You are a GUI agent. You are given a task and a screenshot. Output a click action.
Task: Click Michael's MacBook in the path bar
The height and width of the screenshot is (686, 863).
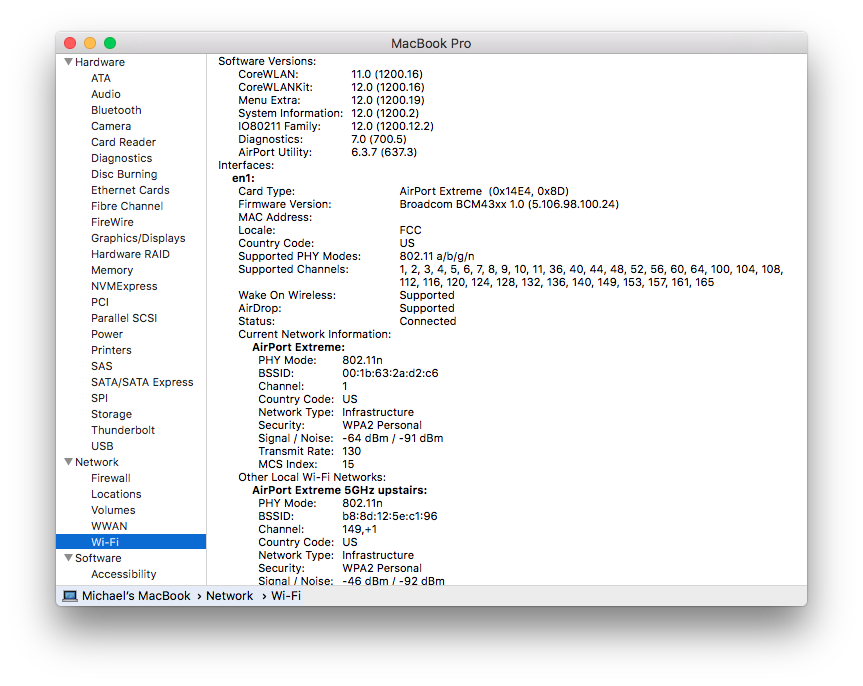click(136, 596)
